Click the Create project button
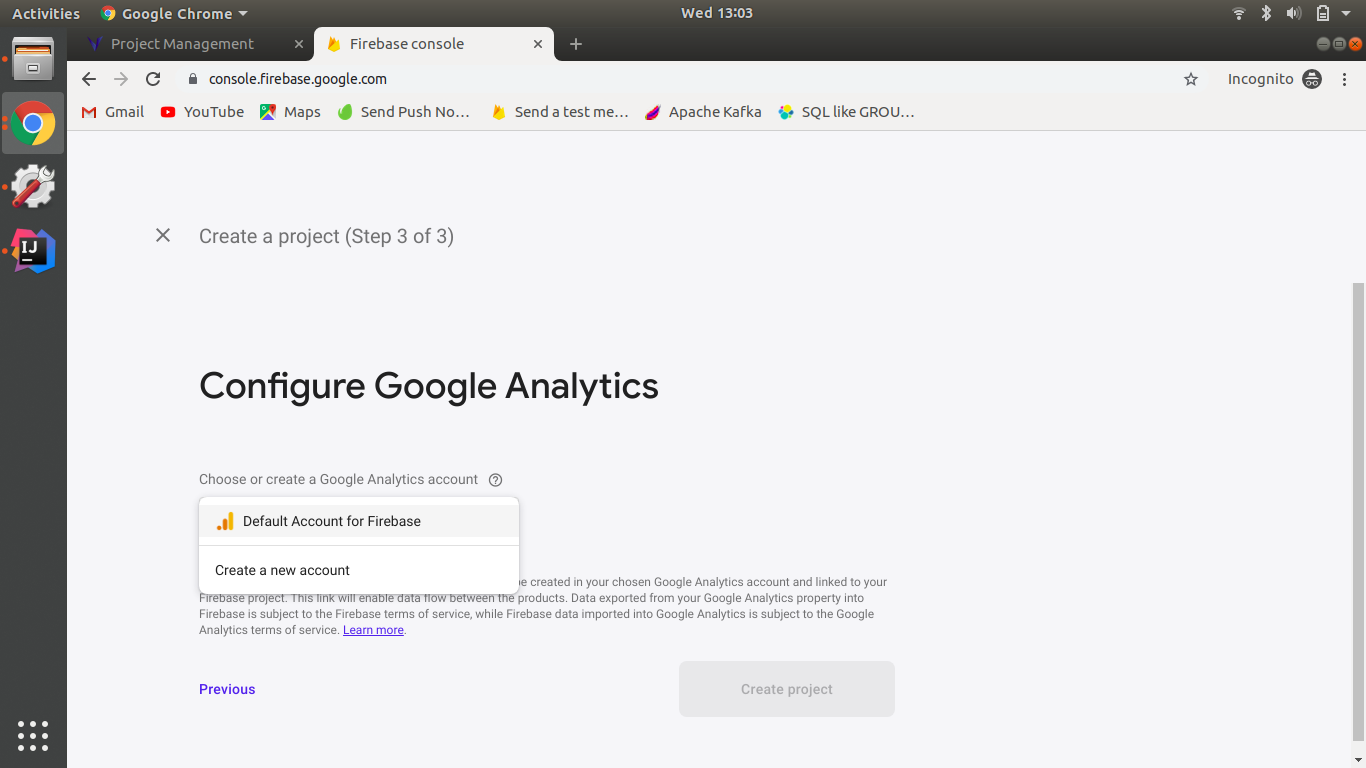The width and height of the screenshot is (1366, 768). tap(787, 689)
